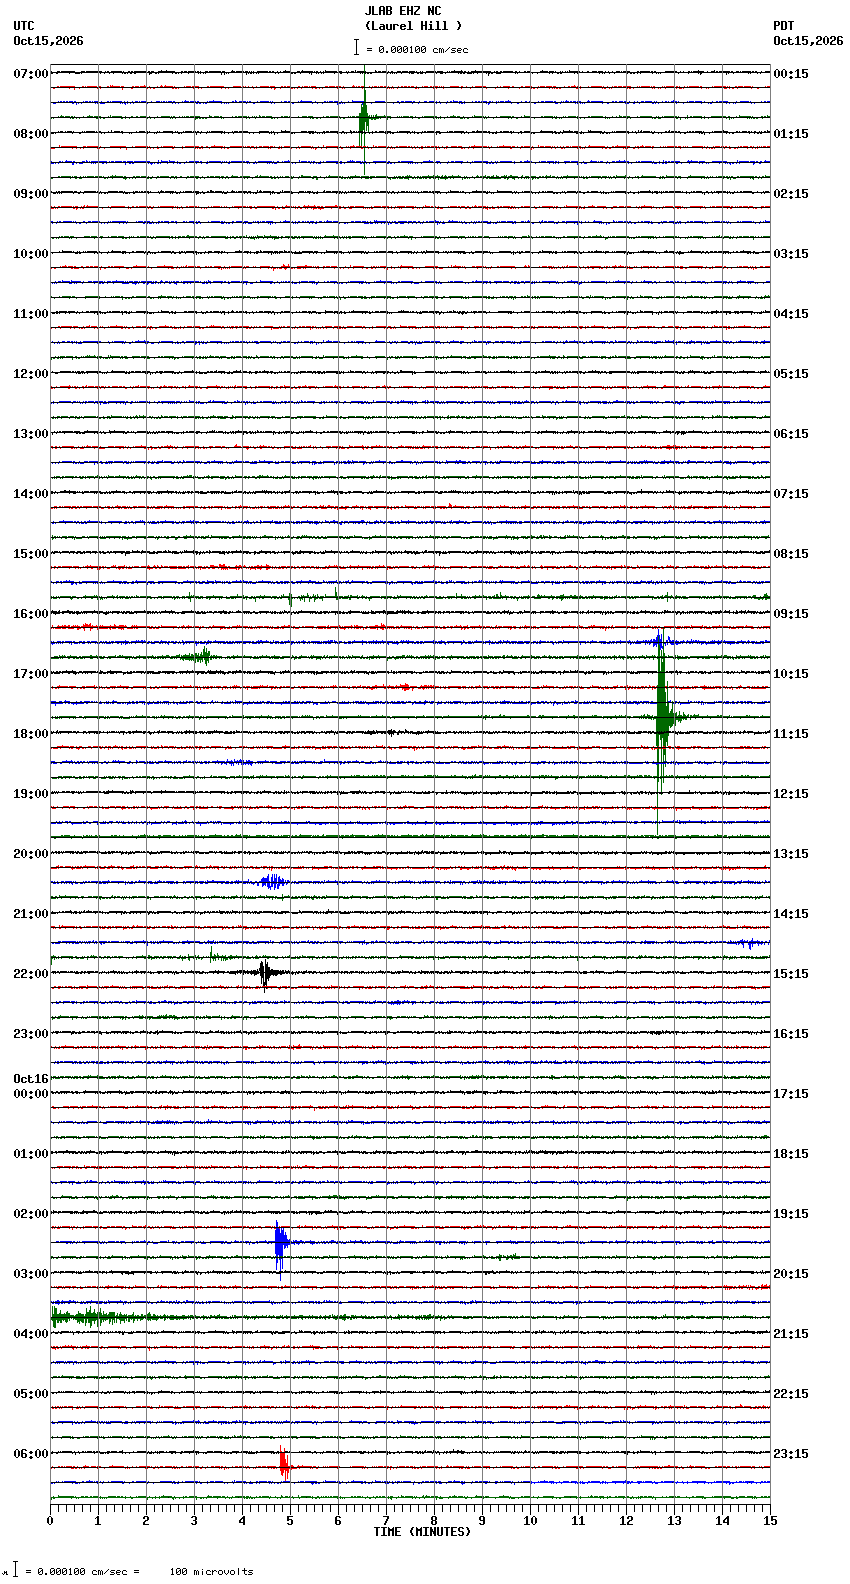Click the Oct16 date label on left

pos(31,1079)
